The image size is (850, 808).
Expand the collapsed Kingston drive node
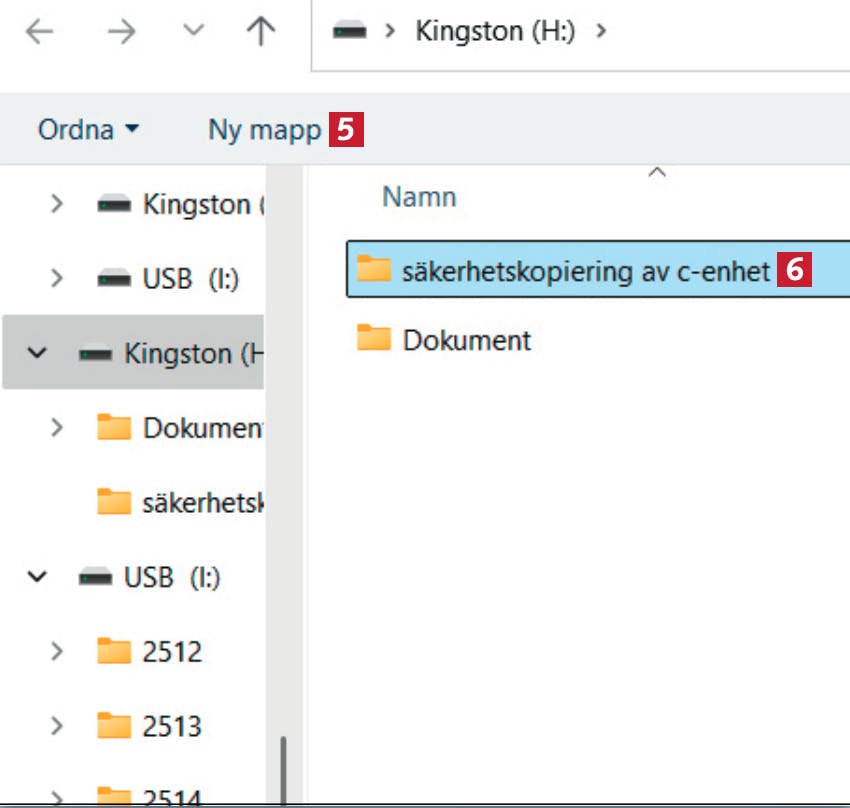(x=56, y=204)
